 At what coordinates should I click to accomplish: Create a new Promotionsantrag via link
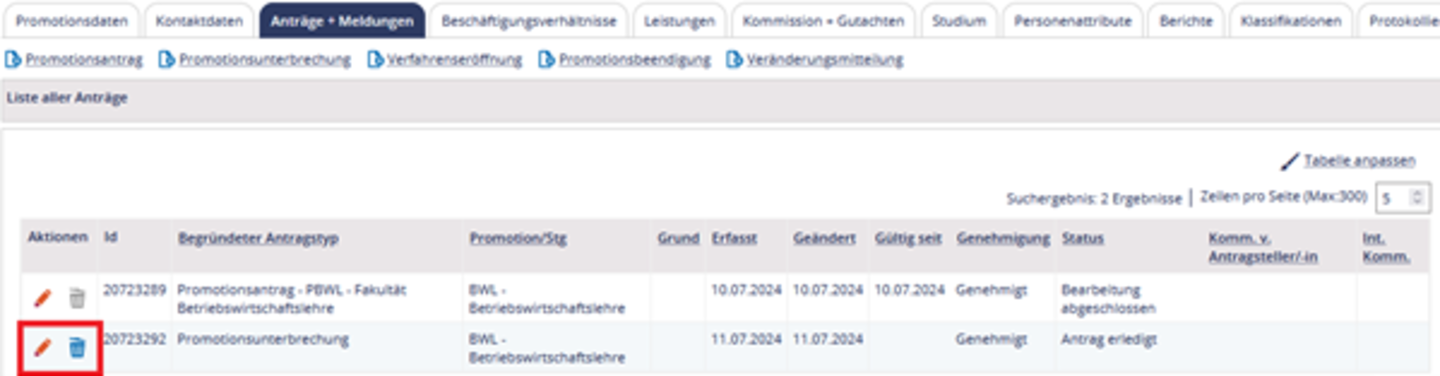(x=84, y=60)
